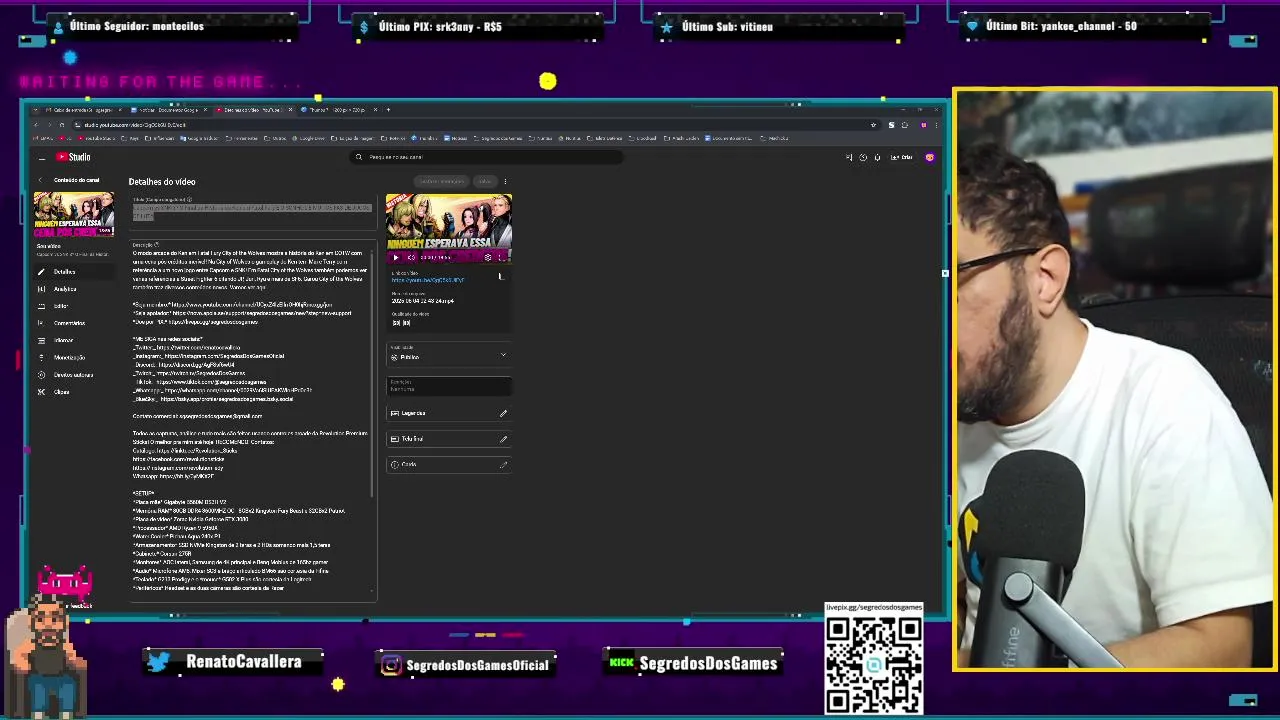
Task: Click into the Descrição text area
Action: 252,420
